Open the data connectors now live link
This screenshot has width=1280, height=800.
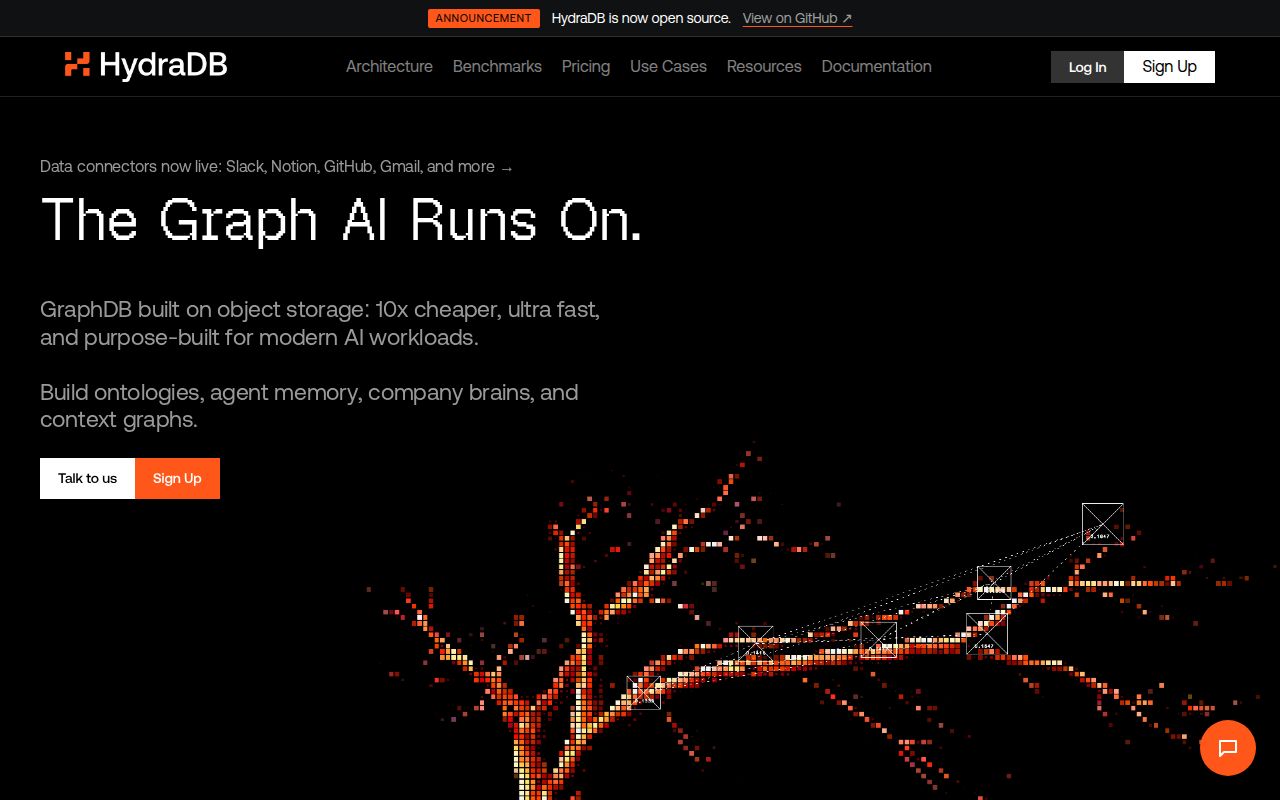[276, 166]
